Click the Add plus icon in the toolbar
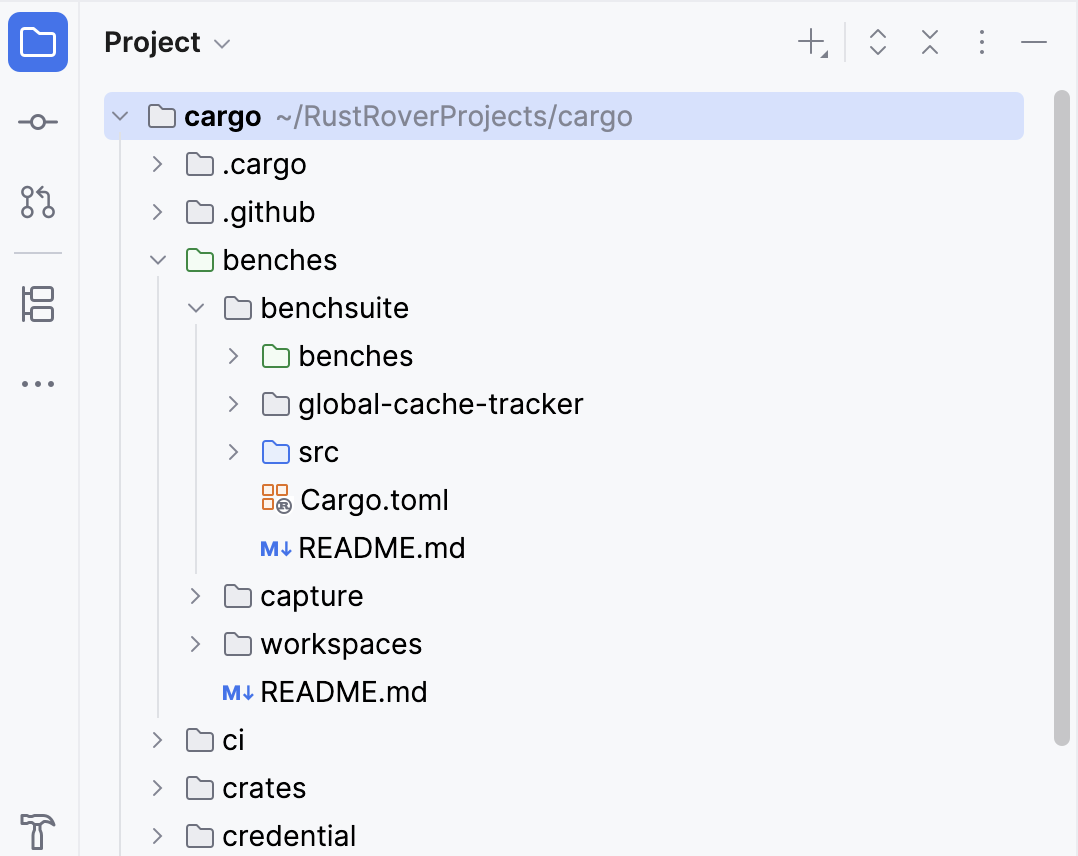Image resolution: width=1078 pixels, height=856 pixels. pos(808,42)
